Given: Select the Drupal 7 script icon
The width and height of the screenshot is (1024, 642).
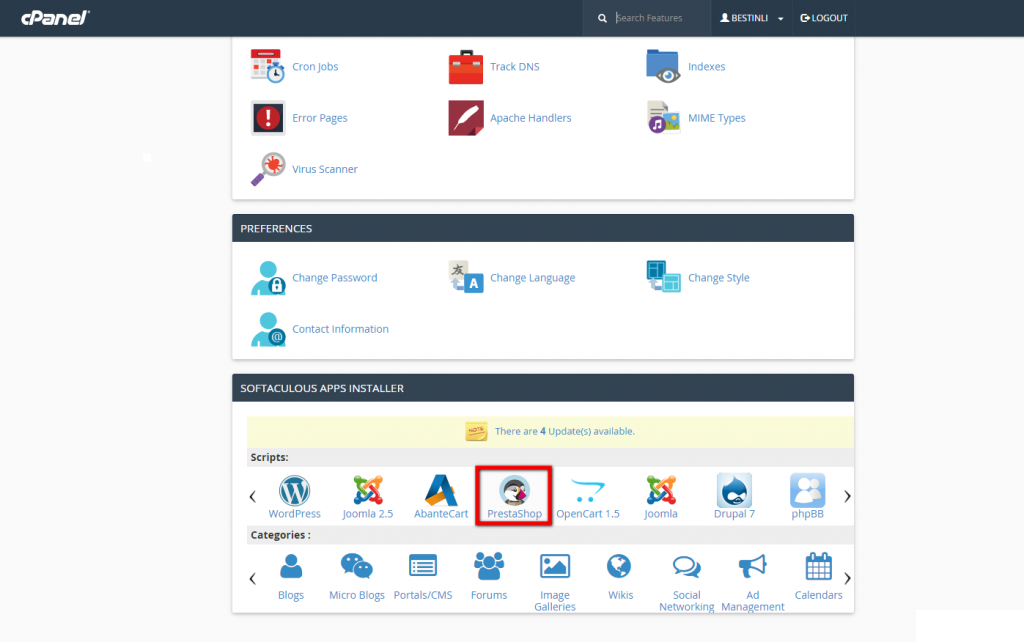Looking at the screenshot, I should [x=734, y=491].
